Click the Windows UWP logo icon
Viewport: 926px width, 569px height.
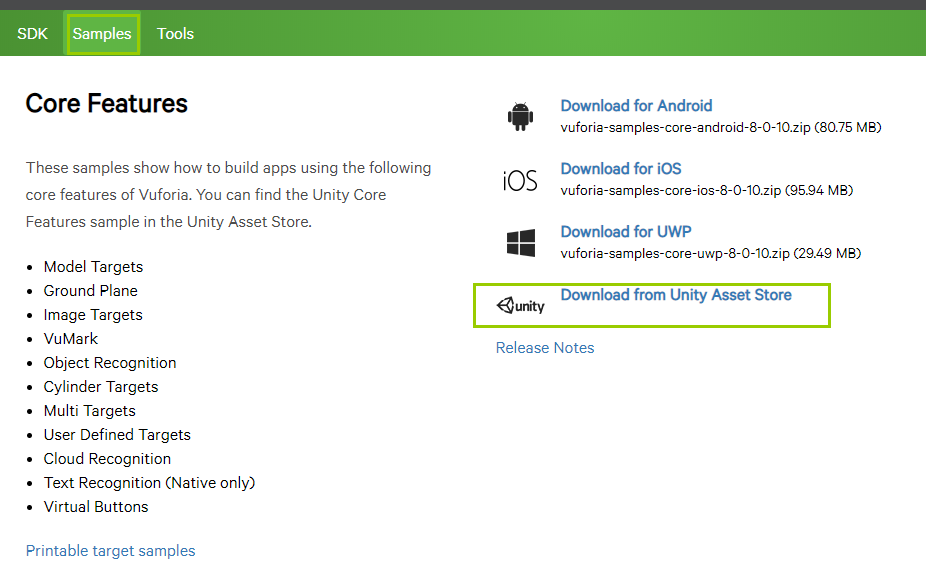coord(521,243)
